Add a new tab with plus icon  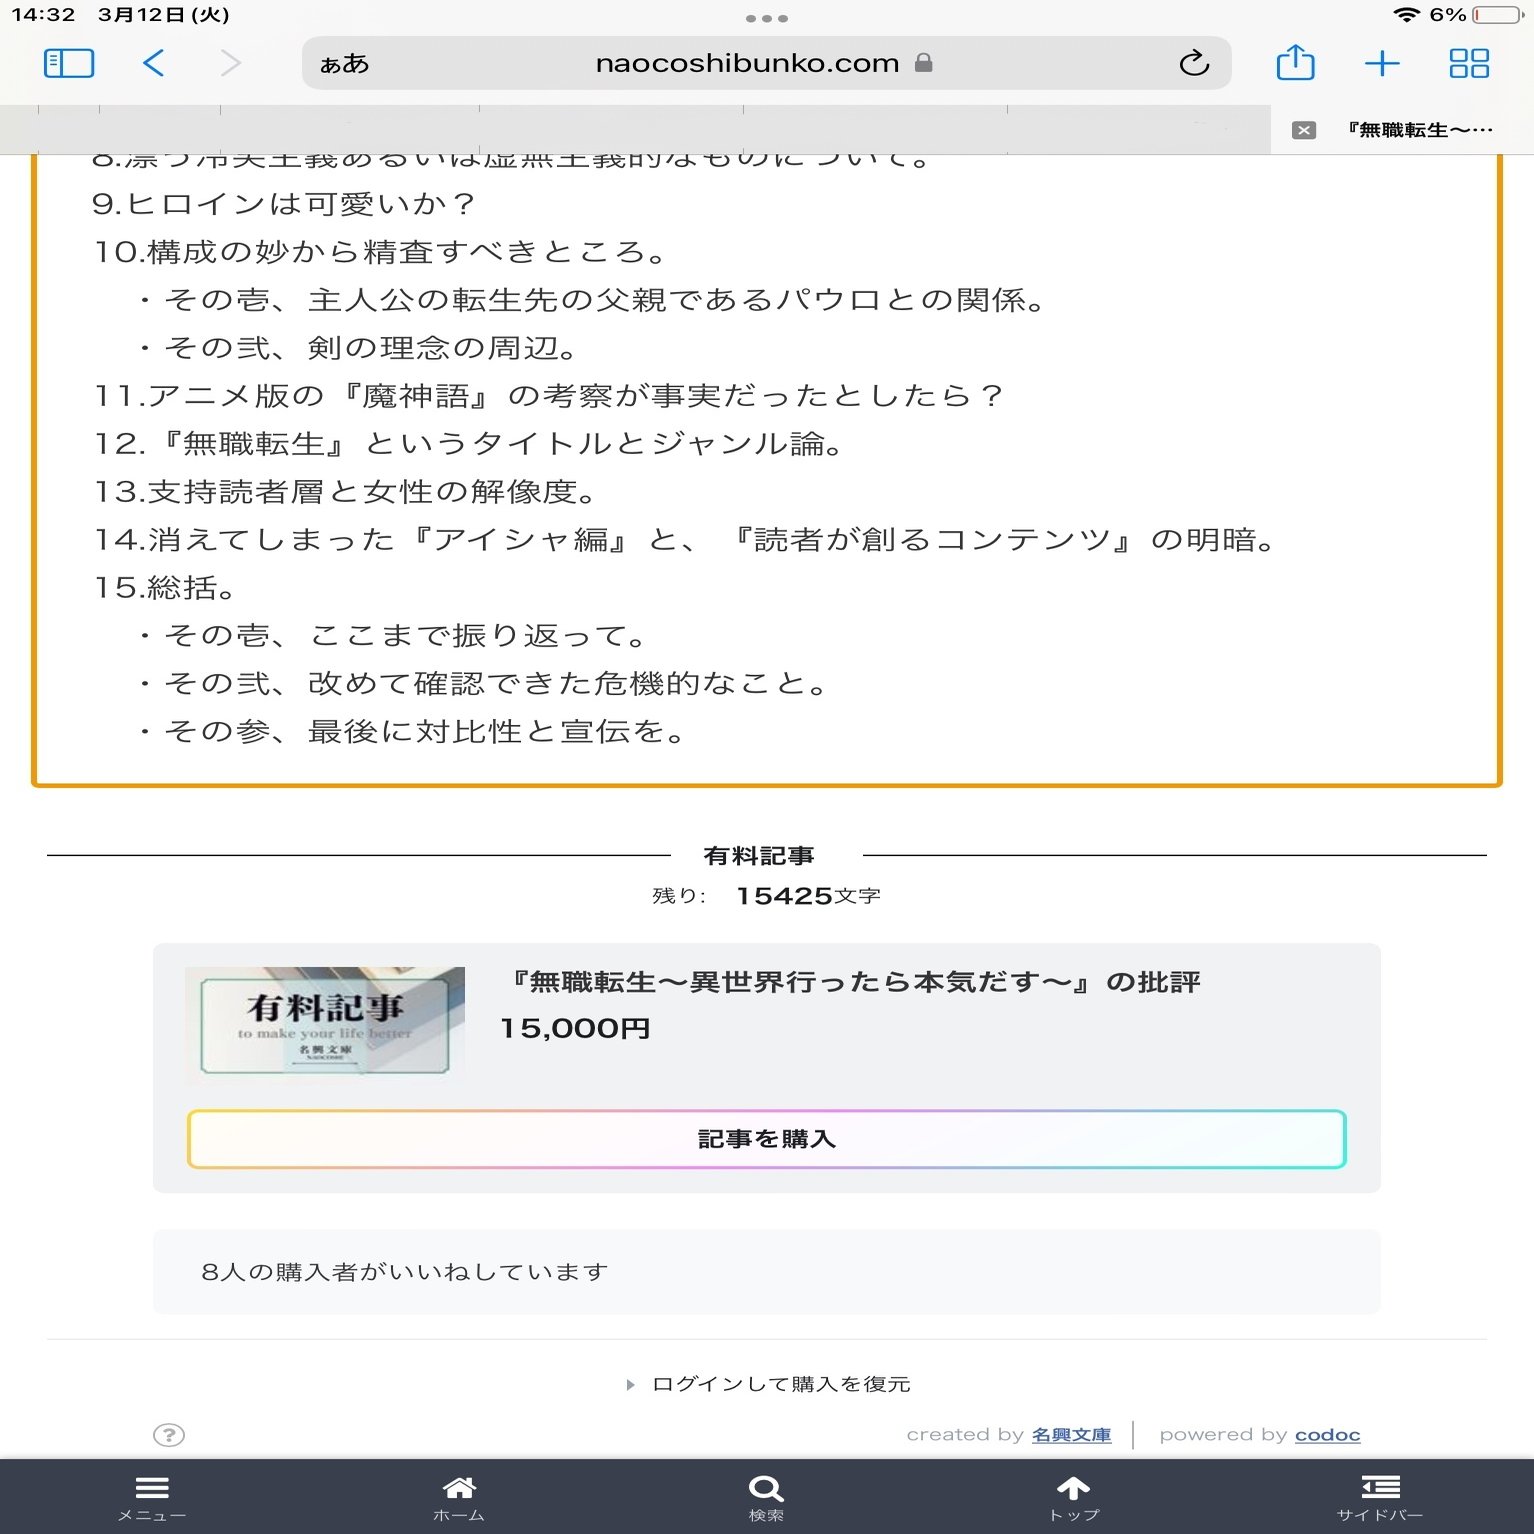tap(1382, 64)
